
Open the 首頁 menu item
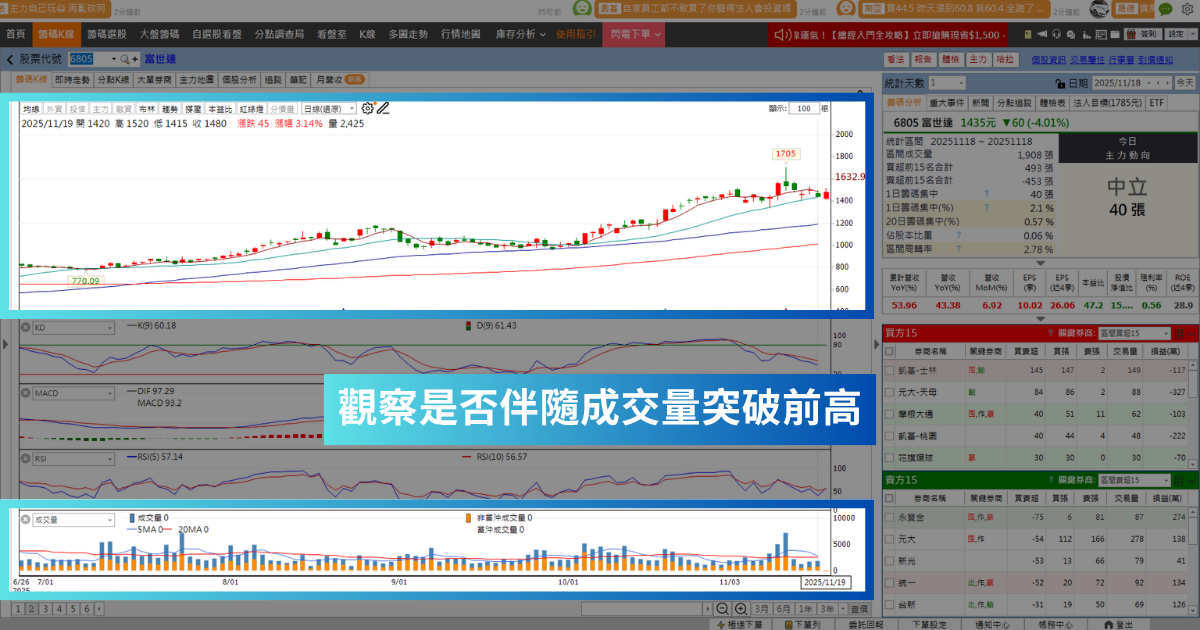[15, 33]
